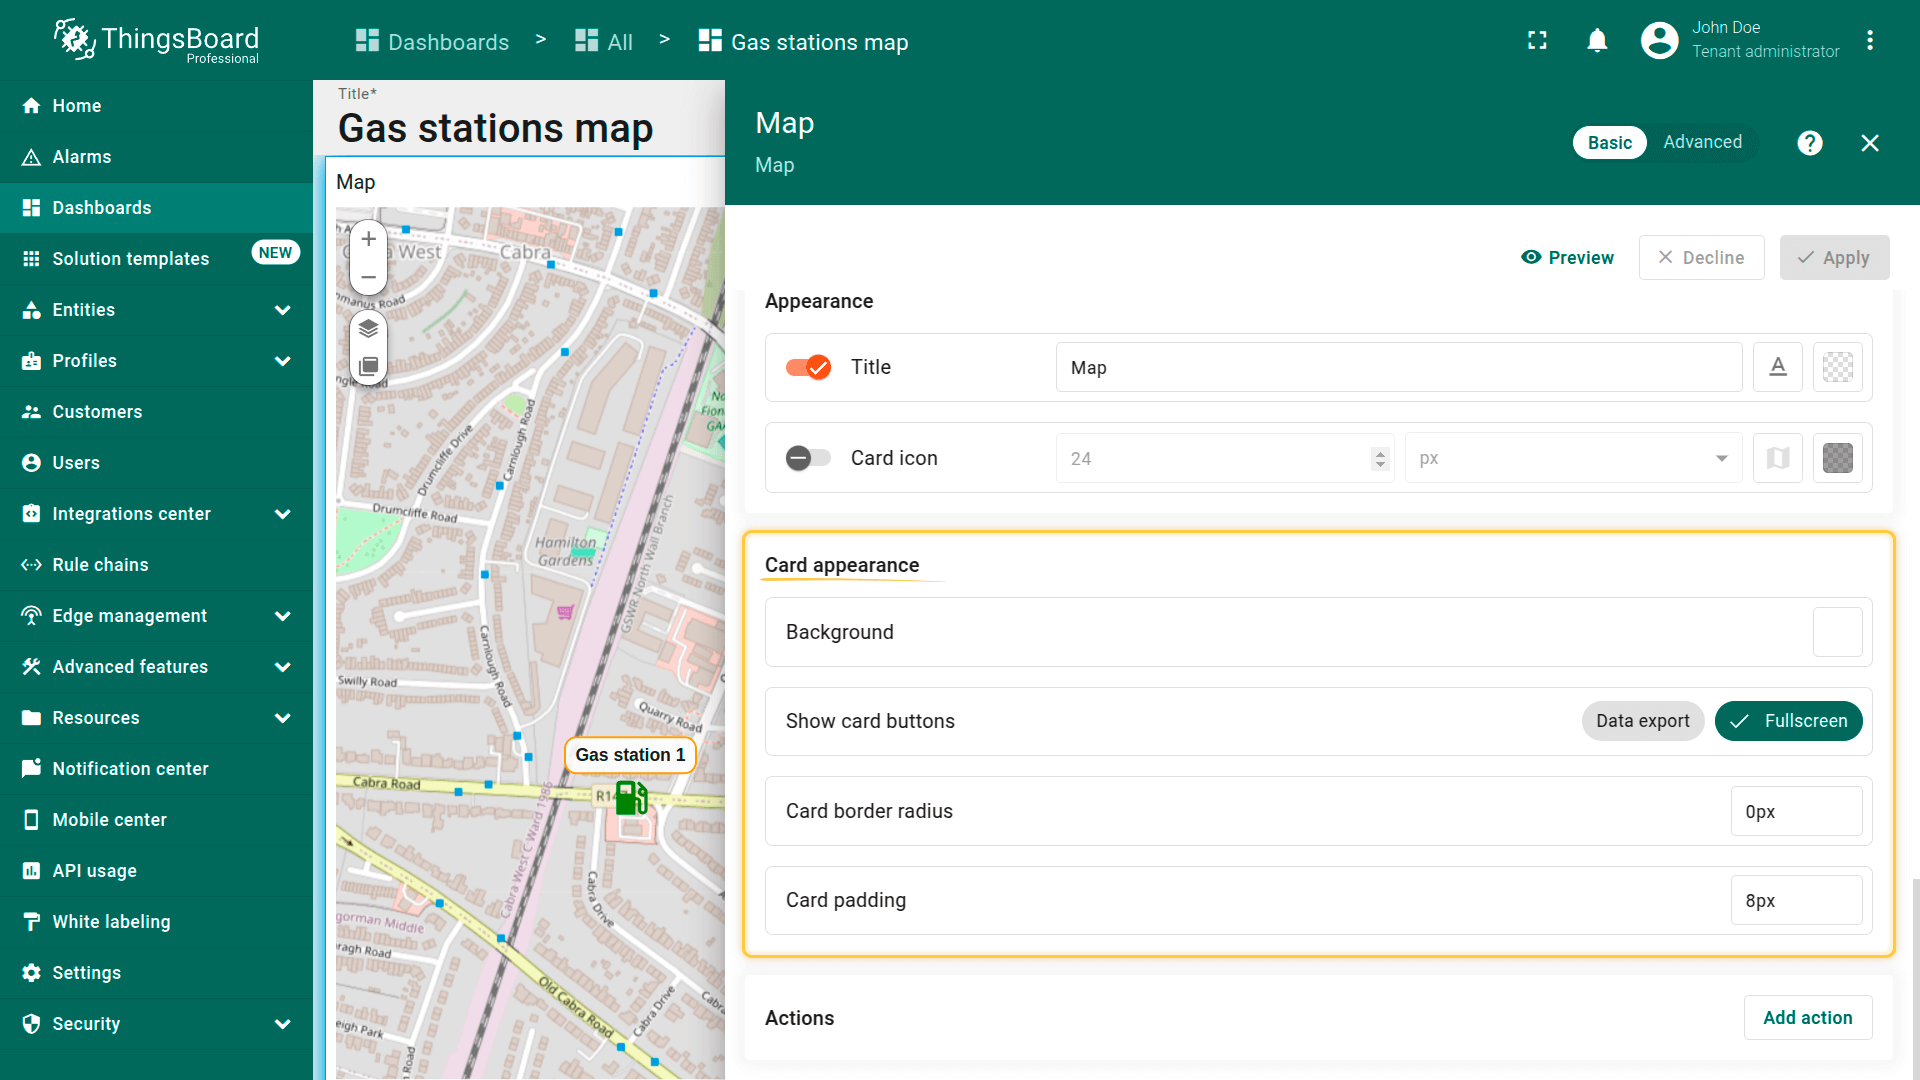1920x1080 pixels.
Task: Click the Card border radius input
Action: point(1796,811)
